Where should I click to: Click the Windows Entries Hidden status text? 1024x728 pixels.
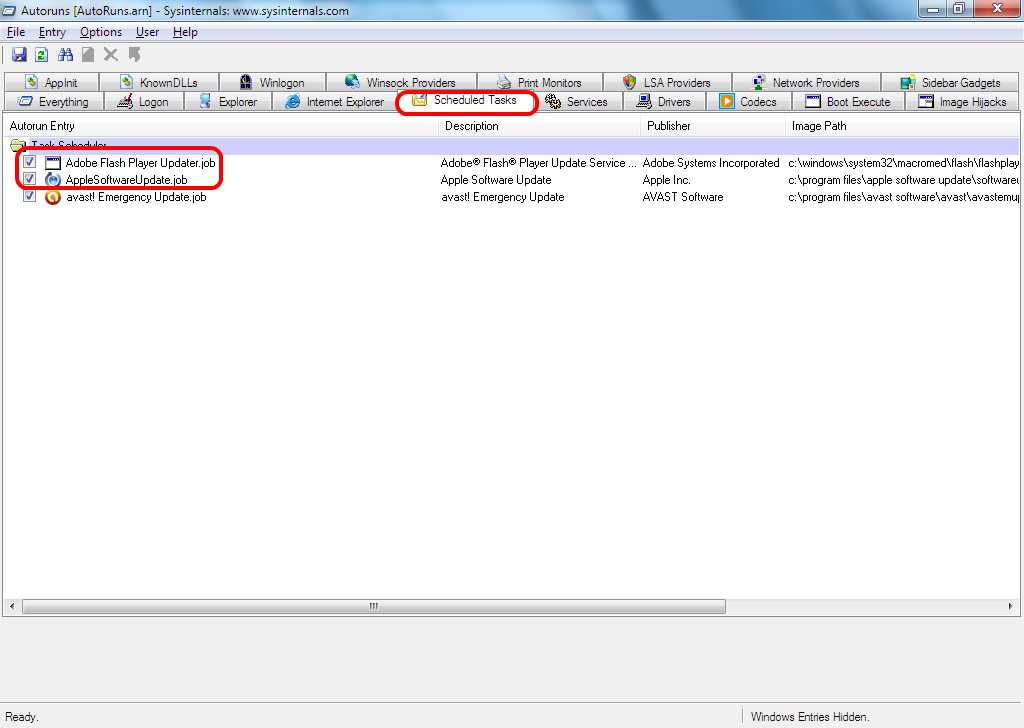coord(810,716)
